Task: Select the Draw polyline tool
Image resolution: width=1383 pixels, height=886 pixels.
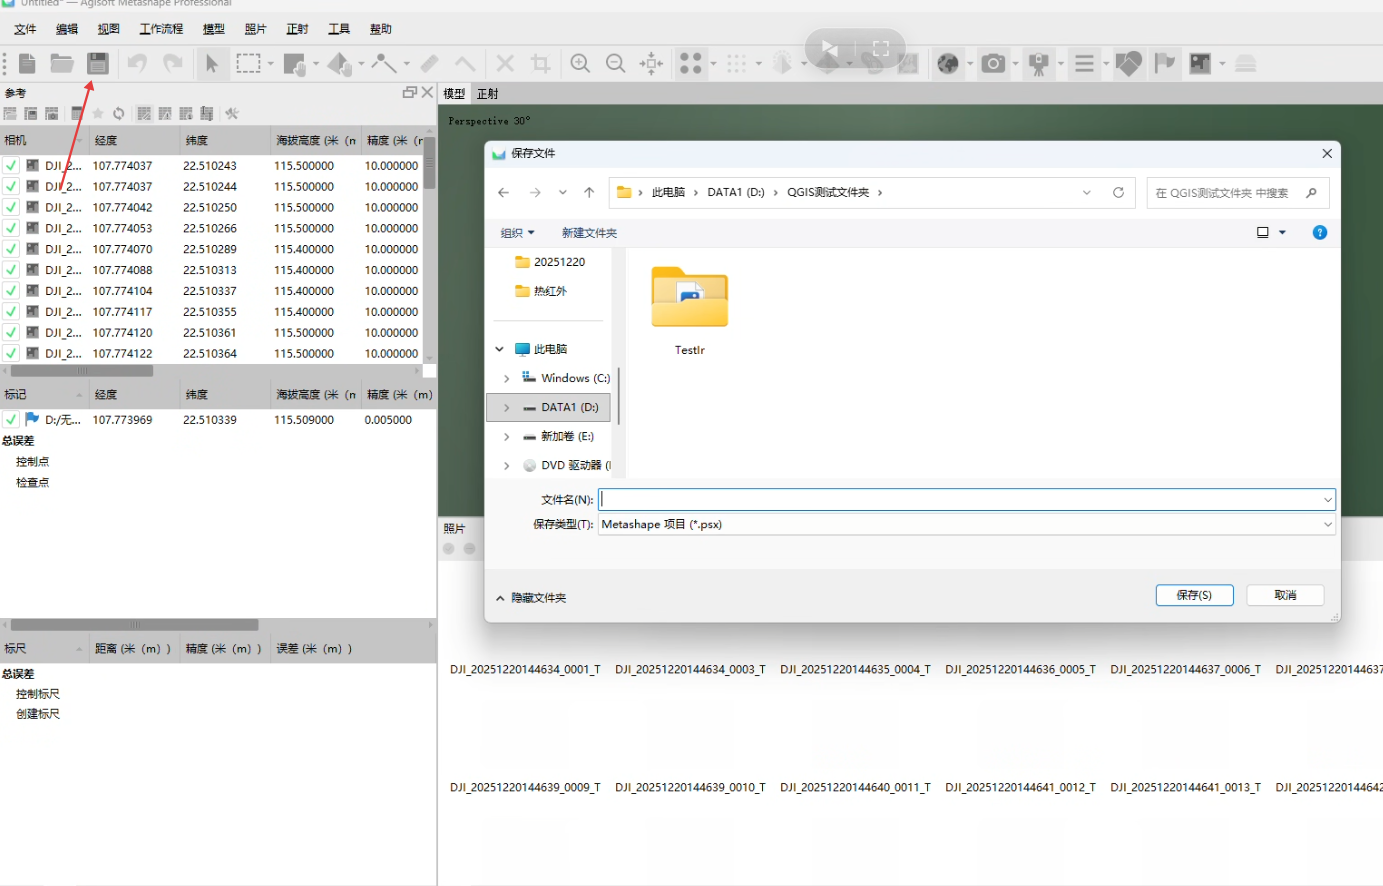Action: coord(384,64)
